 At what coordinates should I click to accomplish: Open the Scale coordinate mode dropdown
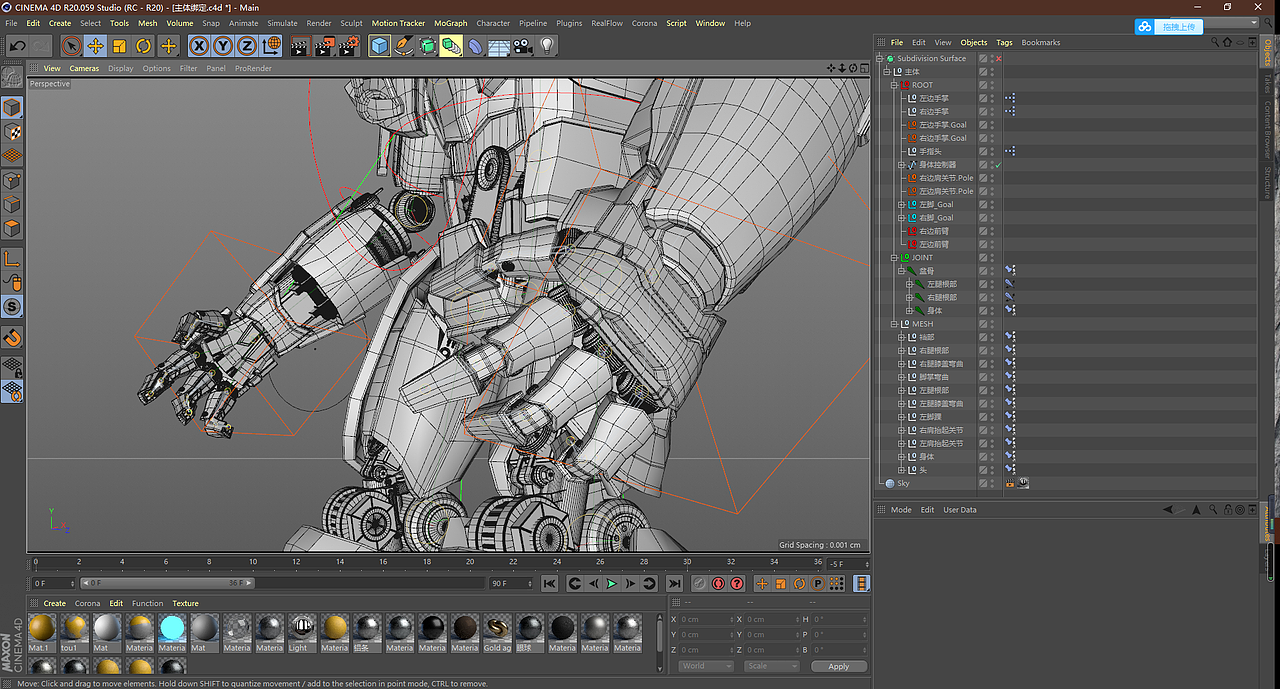(x=771, y=666)
